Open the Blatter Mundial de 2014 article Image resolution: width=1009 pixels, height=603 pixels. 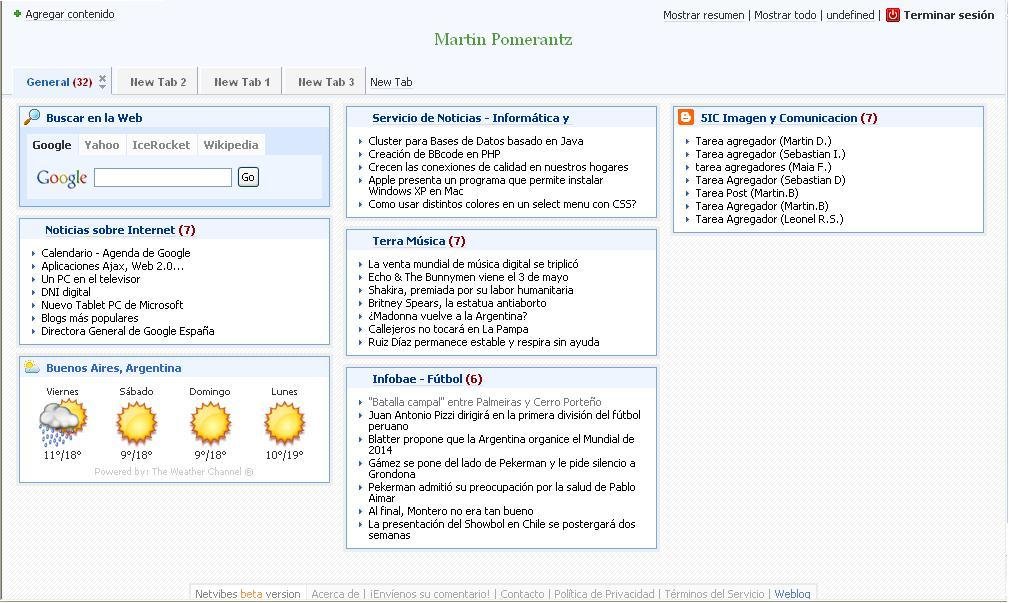point(501,444)
